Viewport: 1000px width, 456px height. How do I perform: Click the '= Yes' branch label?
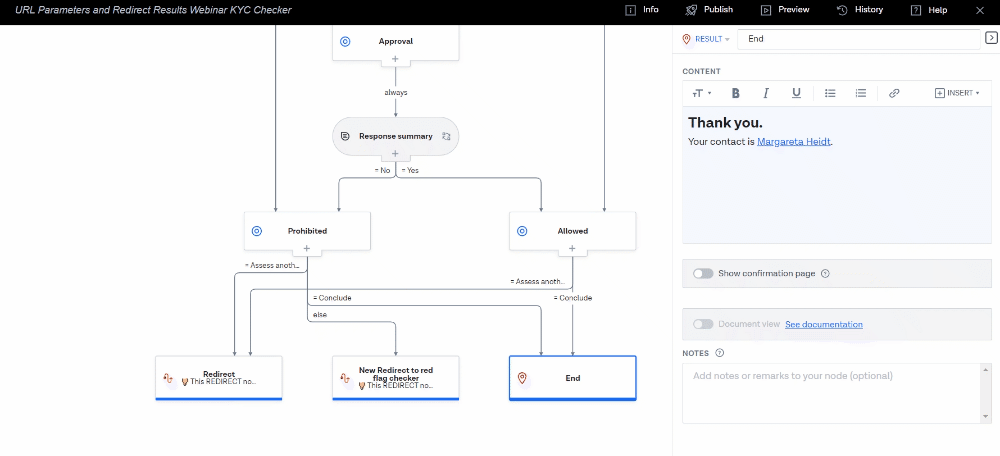410,170
